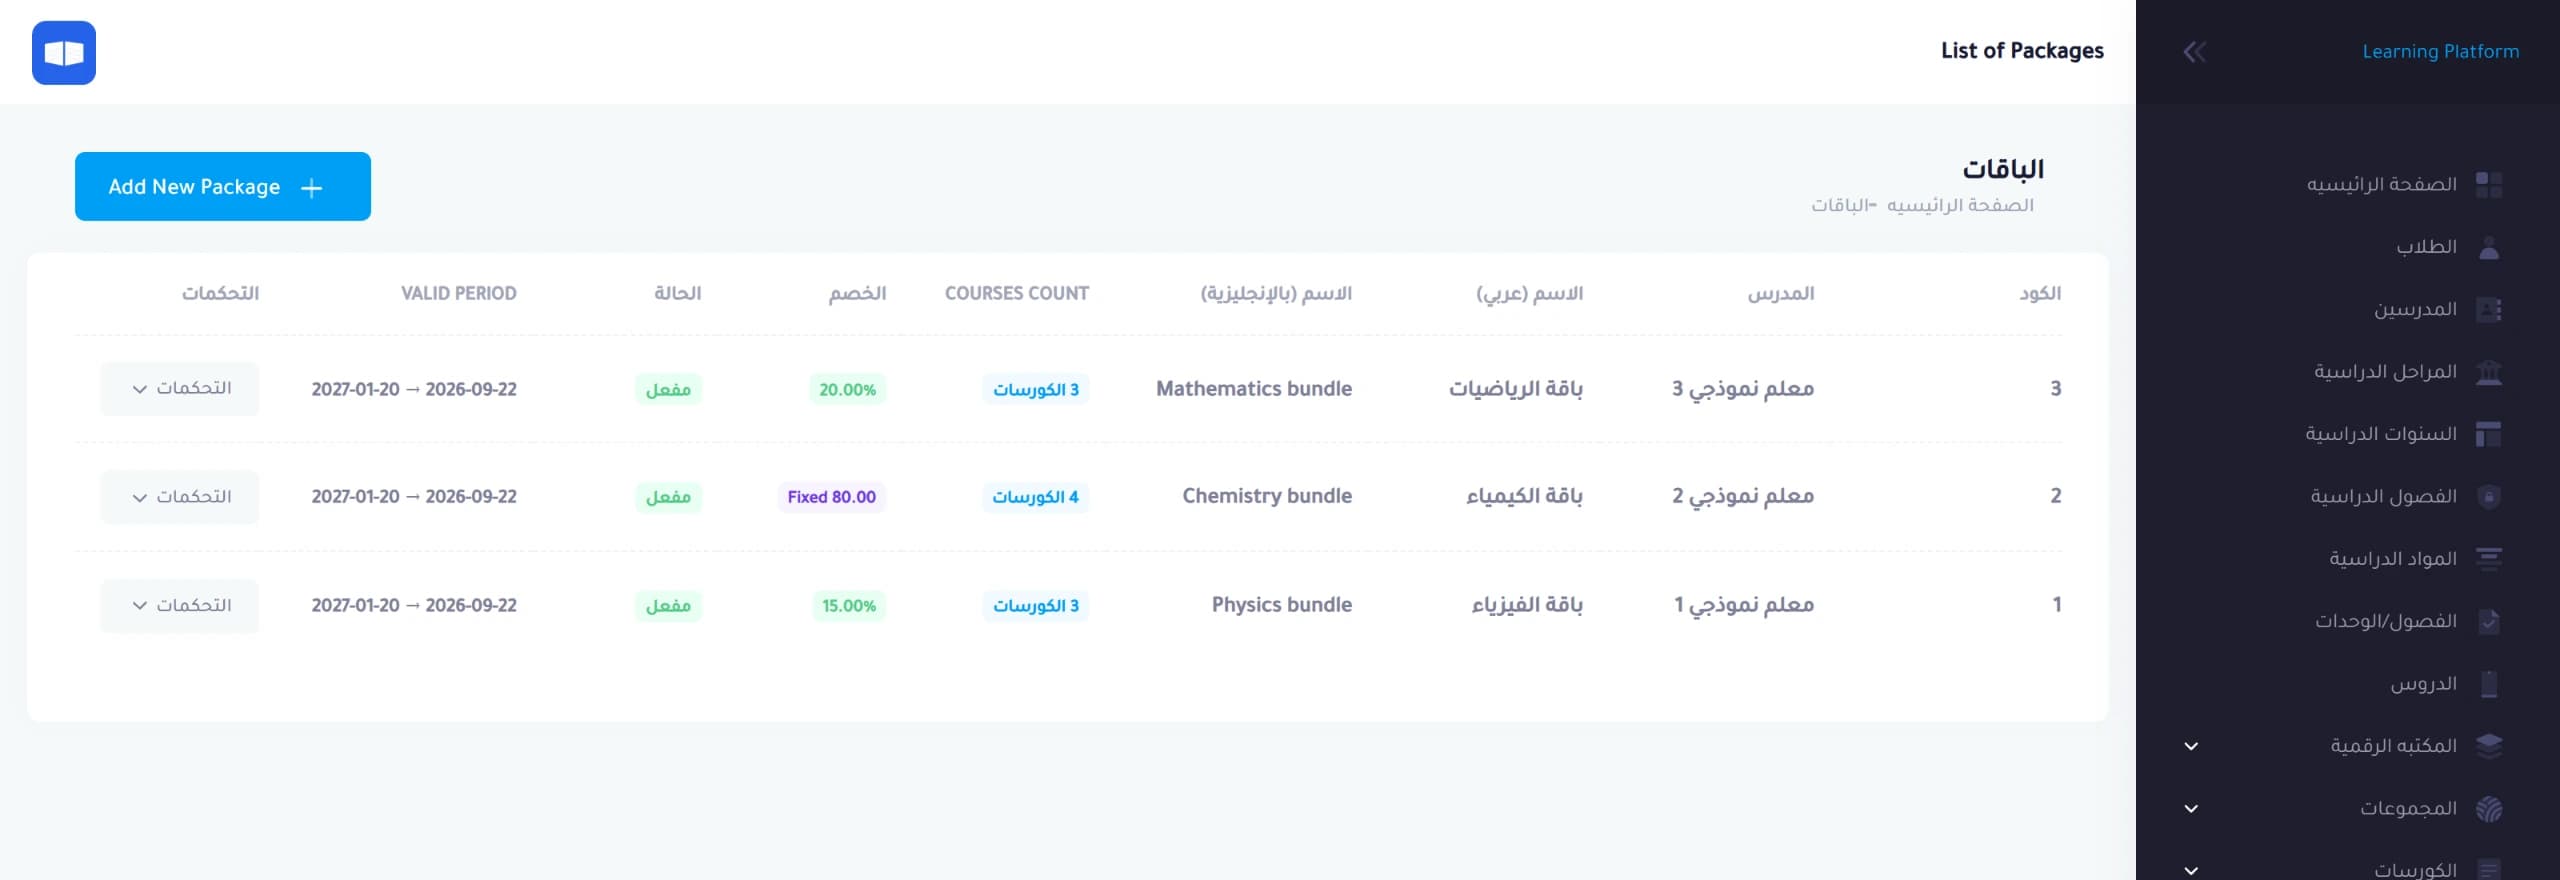2560x880 pixels.
Task: Click Add New Package button
Action: click(x=223, y=187)
